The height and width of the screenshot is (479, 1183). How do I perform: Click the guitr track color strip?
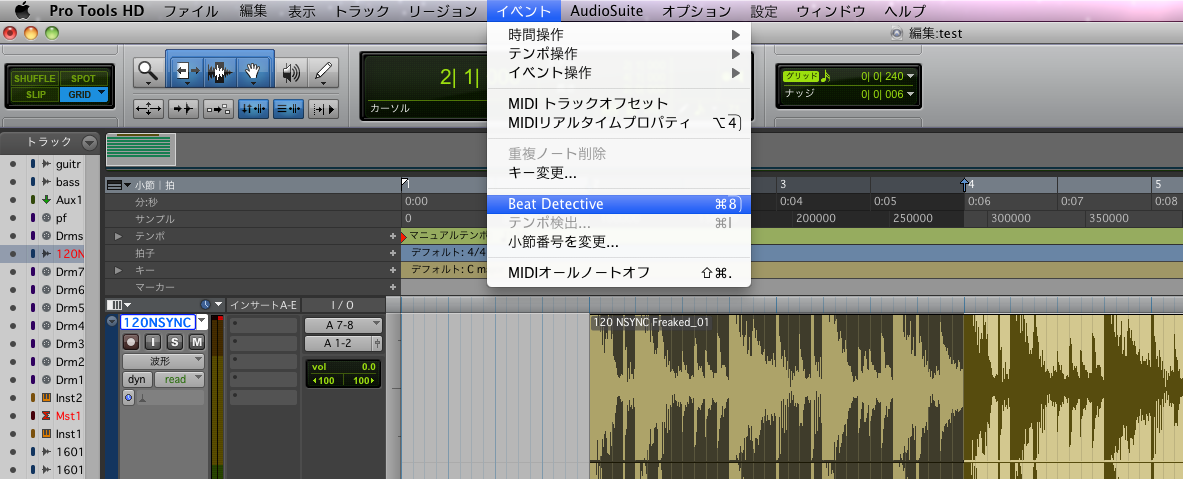pyautogui.click(x=33, y=164)
